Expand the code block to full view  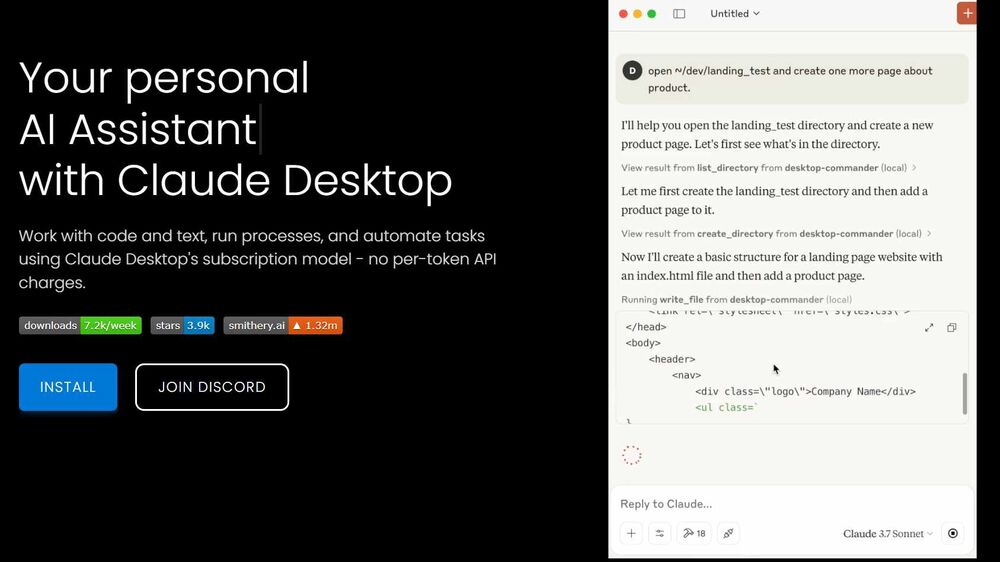(x=929, y=327)
